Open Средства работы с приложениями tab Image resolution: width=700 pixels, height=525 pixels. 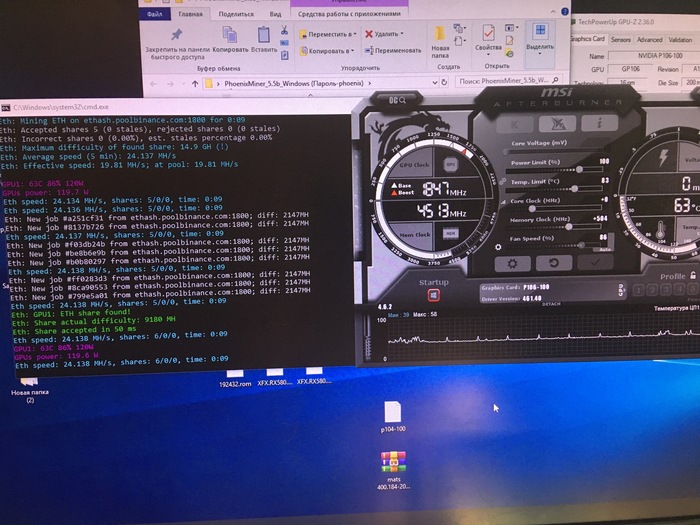(349, 14)
